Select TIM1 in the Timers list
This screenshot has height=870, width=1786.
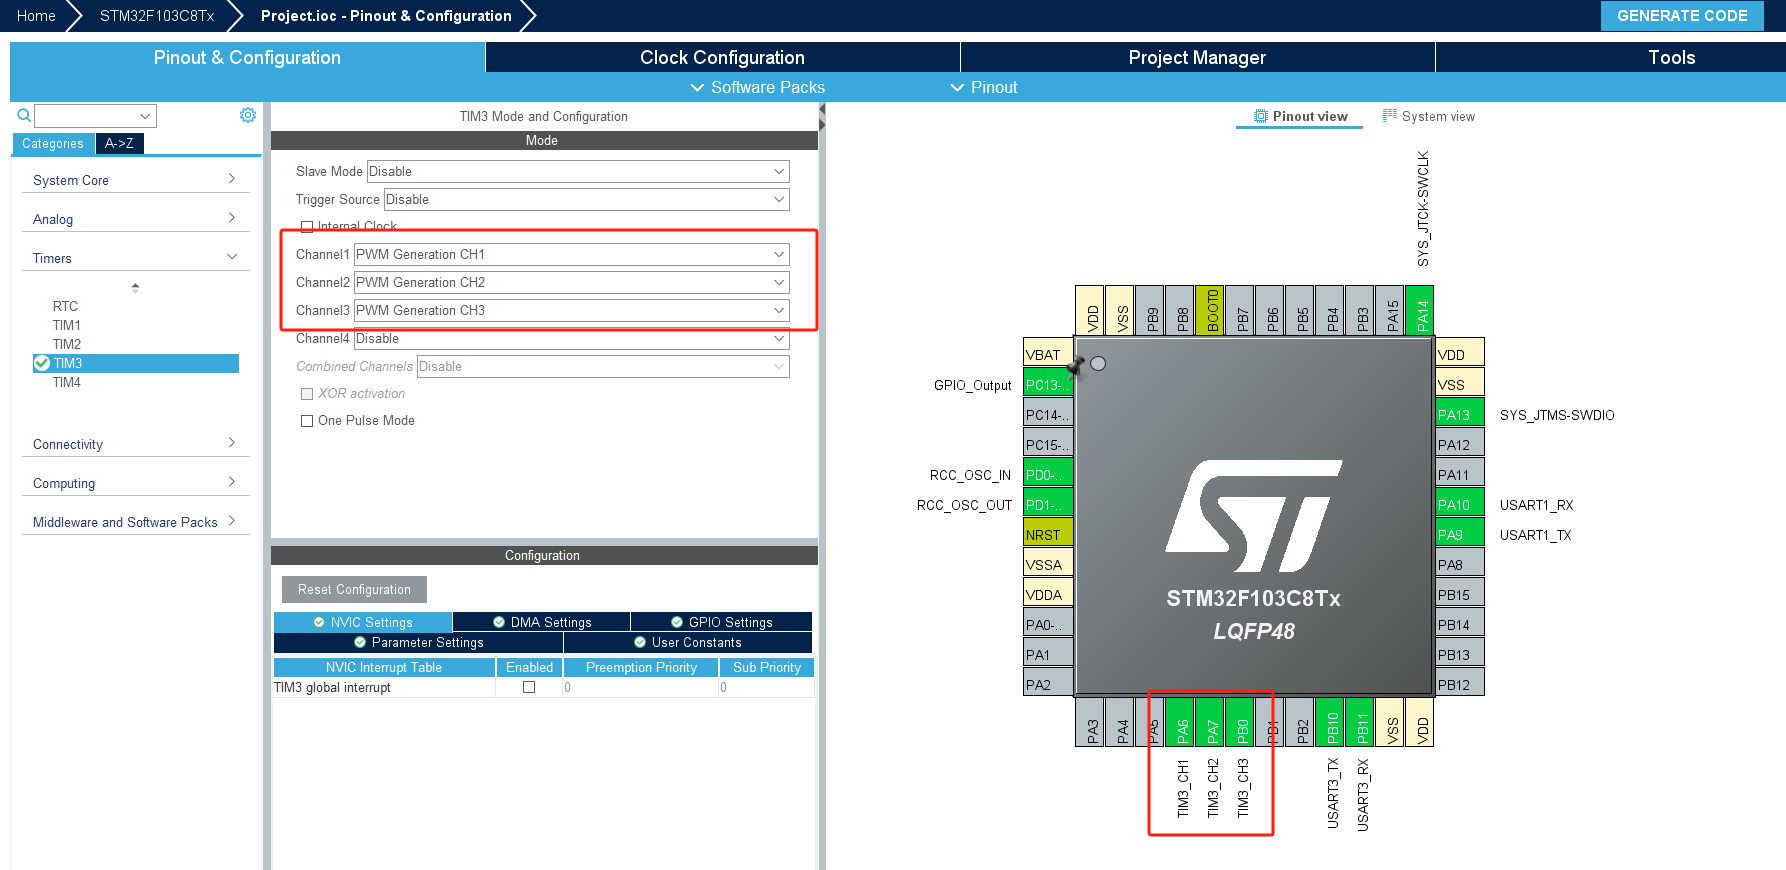[x=67, y=325]
